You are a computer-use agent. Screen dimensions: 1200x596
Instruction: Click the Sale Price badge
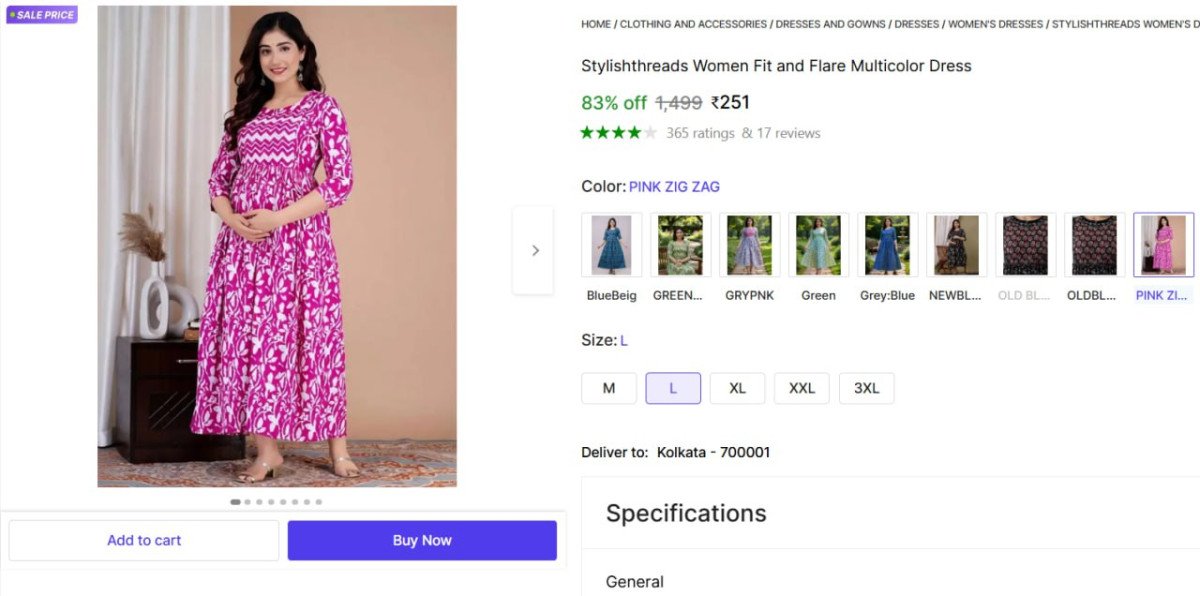[x=42, y=15]
